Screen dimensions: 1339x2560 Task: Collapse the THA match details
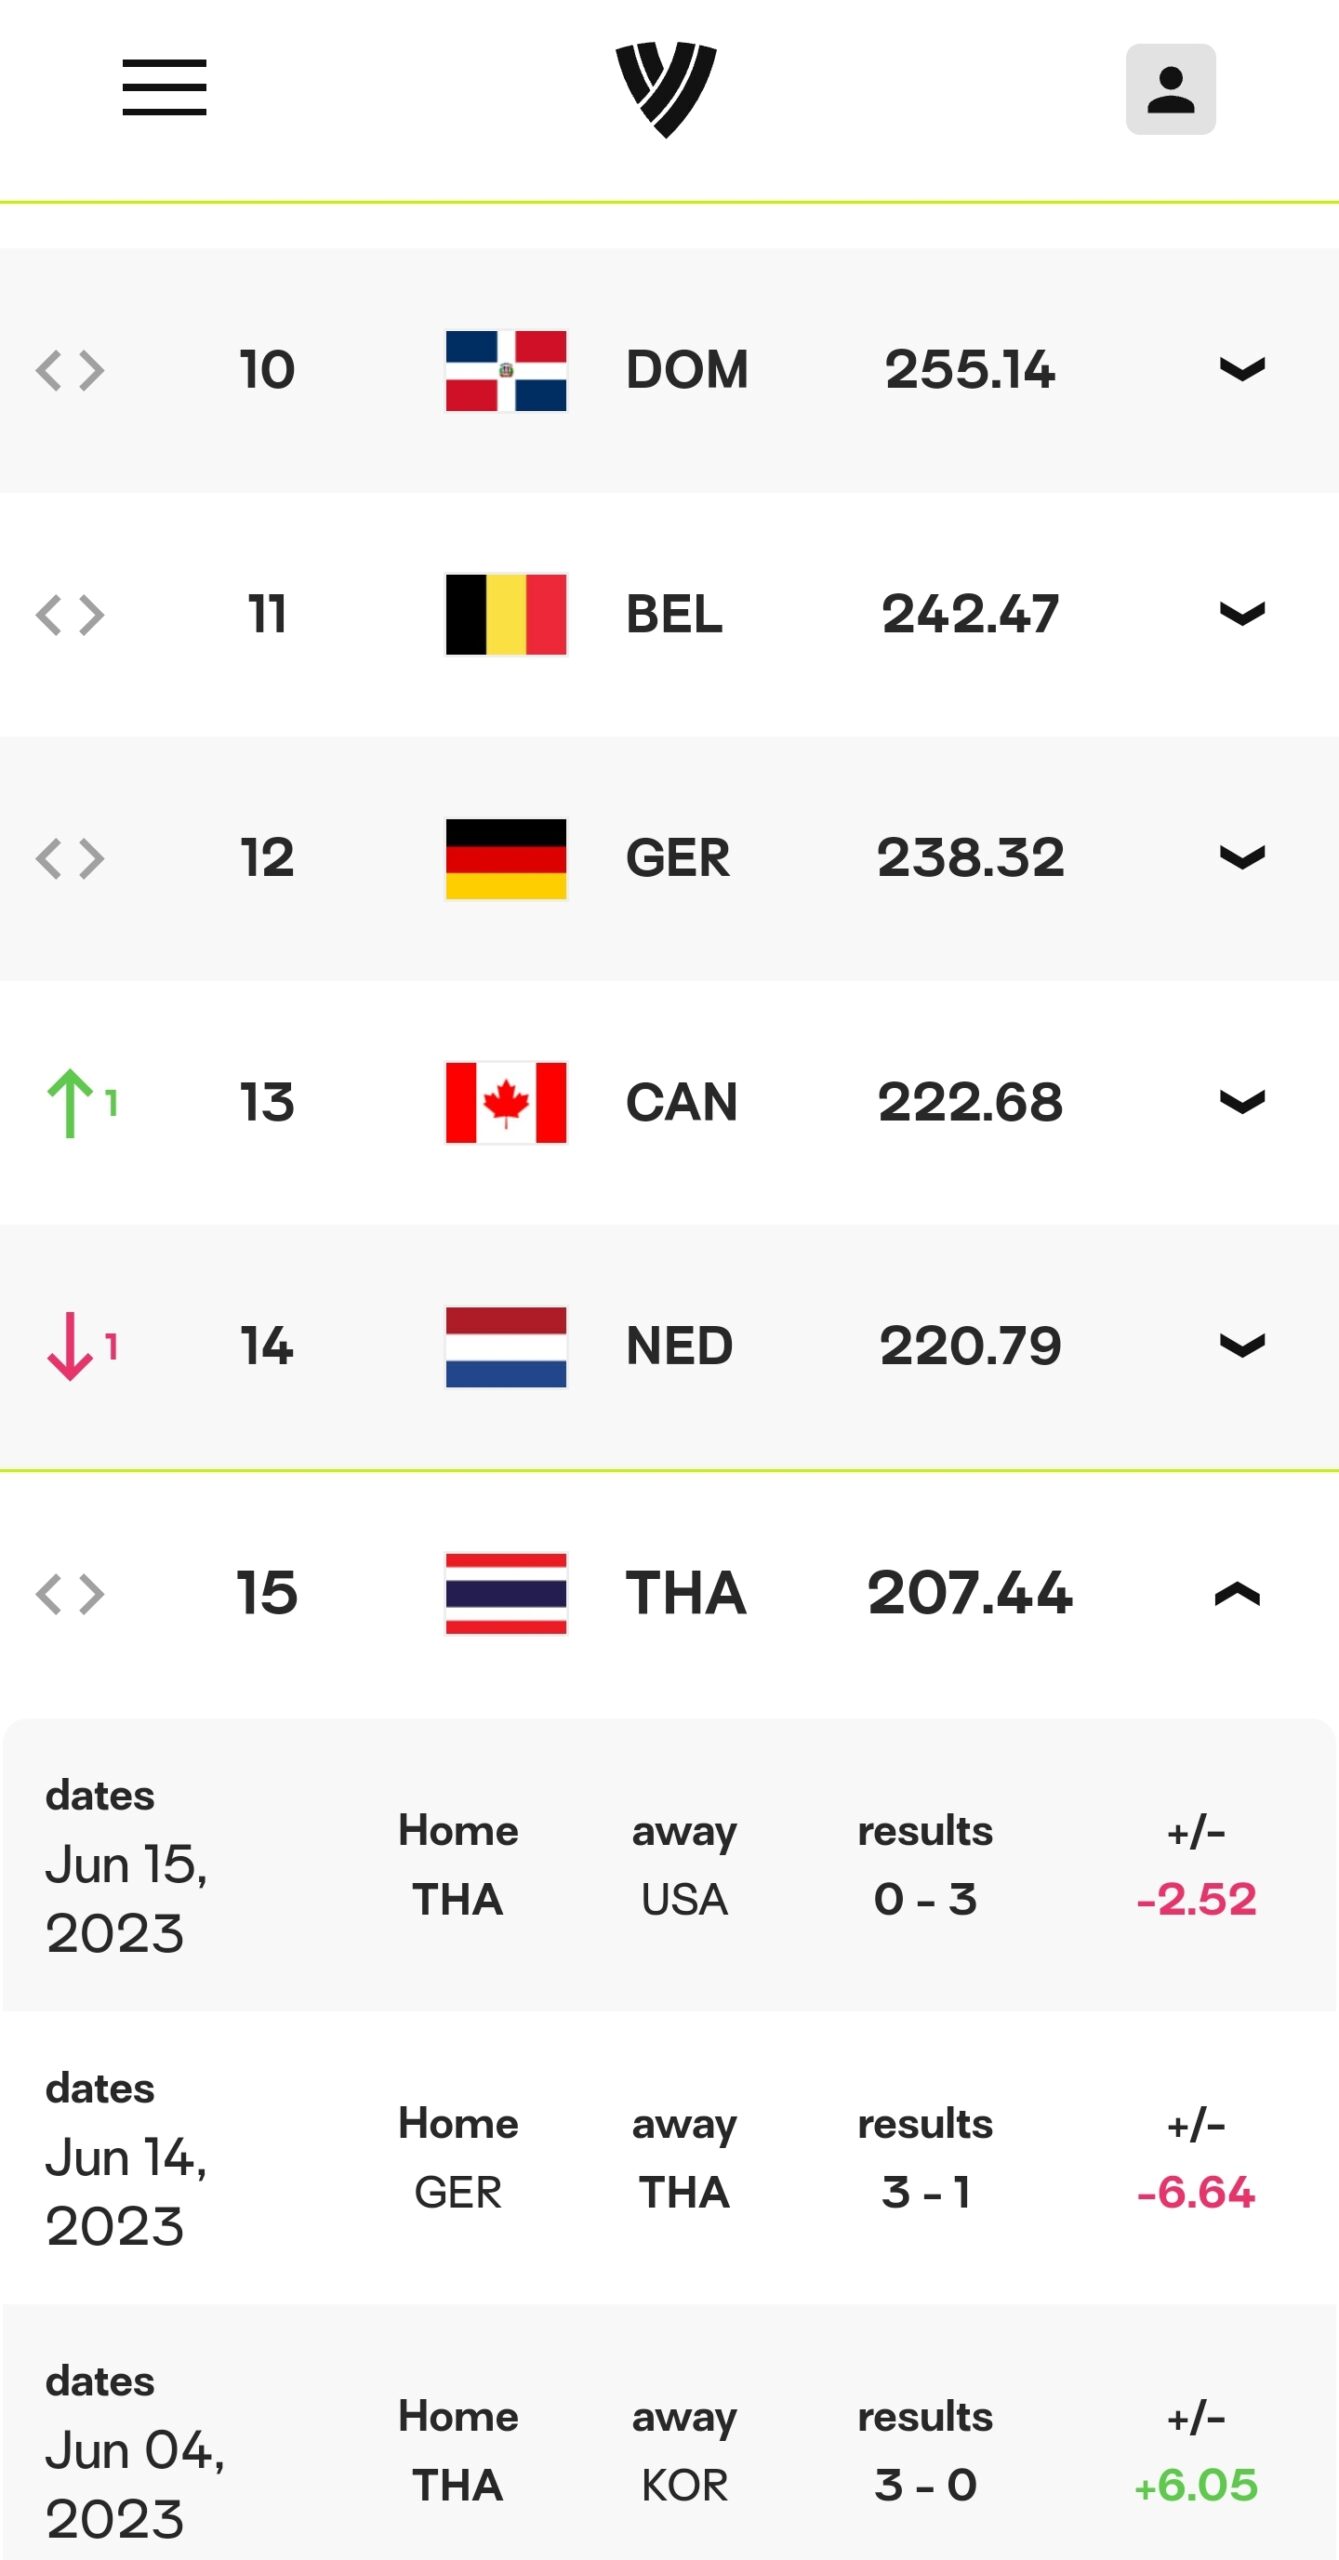coord(1237,1594)
